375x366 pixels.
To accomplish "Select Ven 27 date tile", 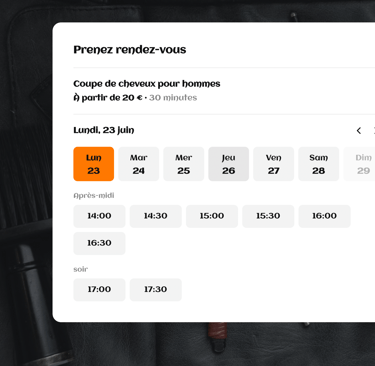I will pos(274,164).
